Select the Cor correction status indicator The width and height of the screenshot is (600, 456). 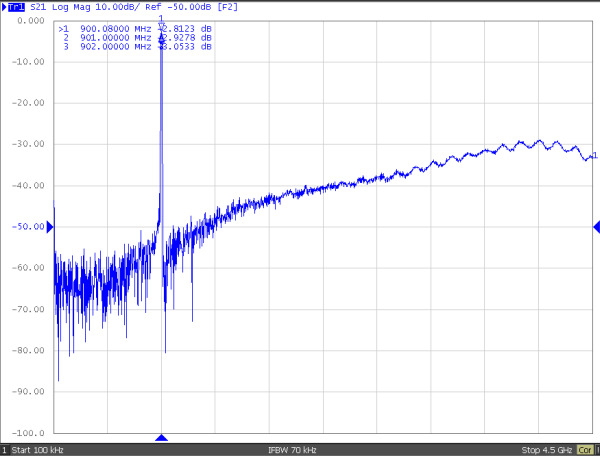pyautogui.click(x=584, y=450)
